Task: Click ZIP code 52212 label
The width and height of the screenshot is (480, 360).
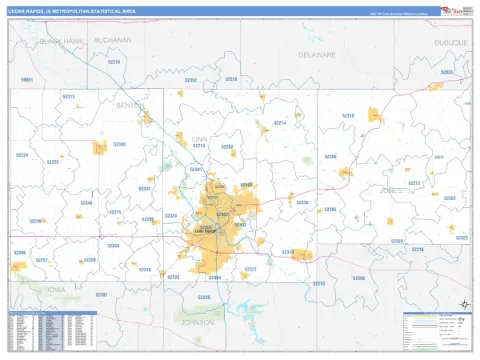Action: point(414,183)
